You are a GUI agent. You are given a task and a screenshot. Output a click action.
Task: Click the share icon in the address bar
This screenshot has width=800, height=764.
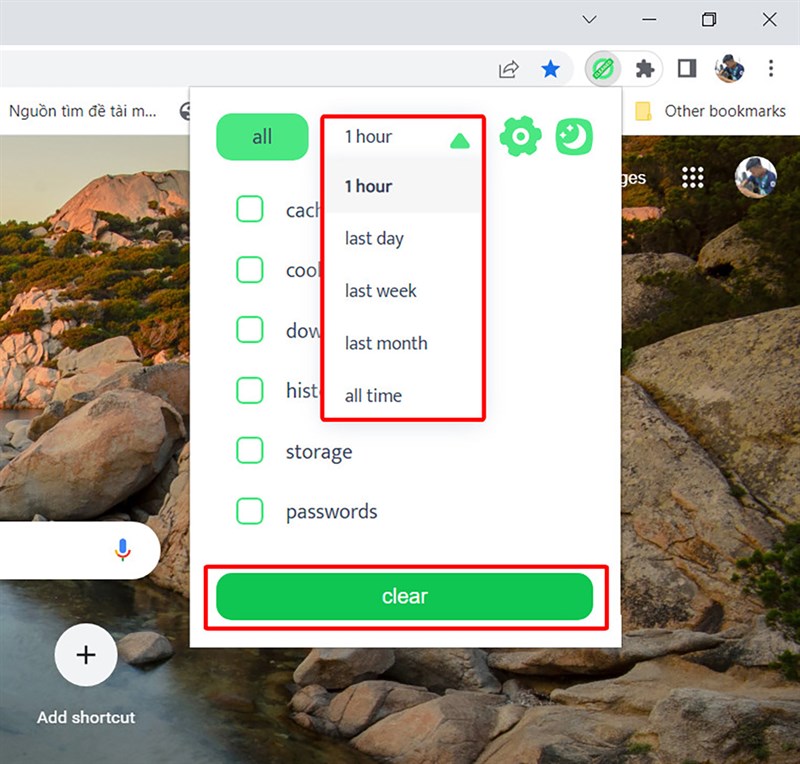pos(509,69)
